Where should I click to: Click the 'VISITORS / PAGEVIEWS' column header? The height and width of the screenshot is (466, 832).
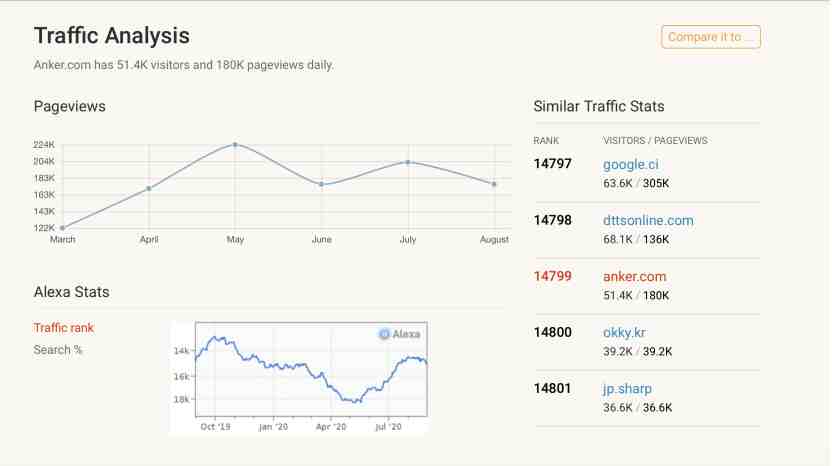[655, 141]
